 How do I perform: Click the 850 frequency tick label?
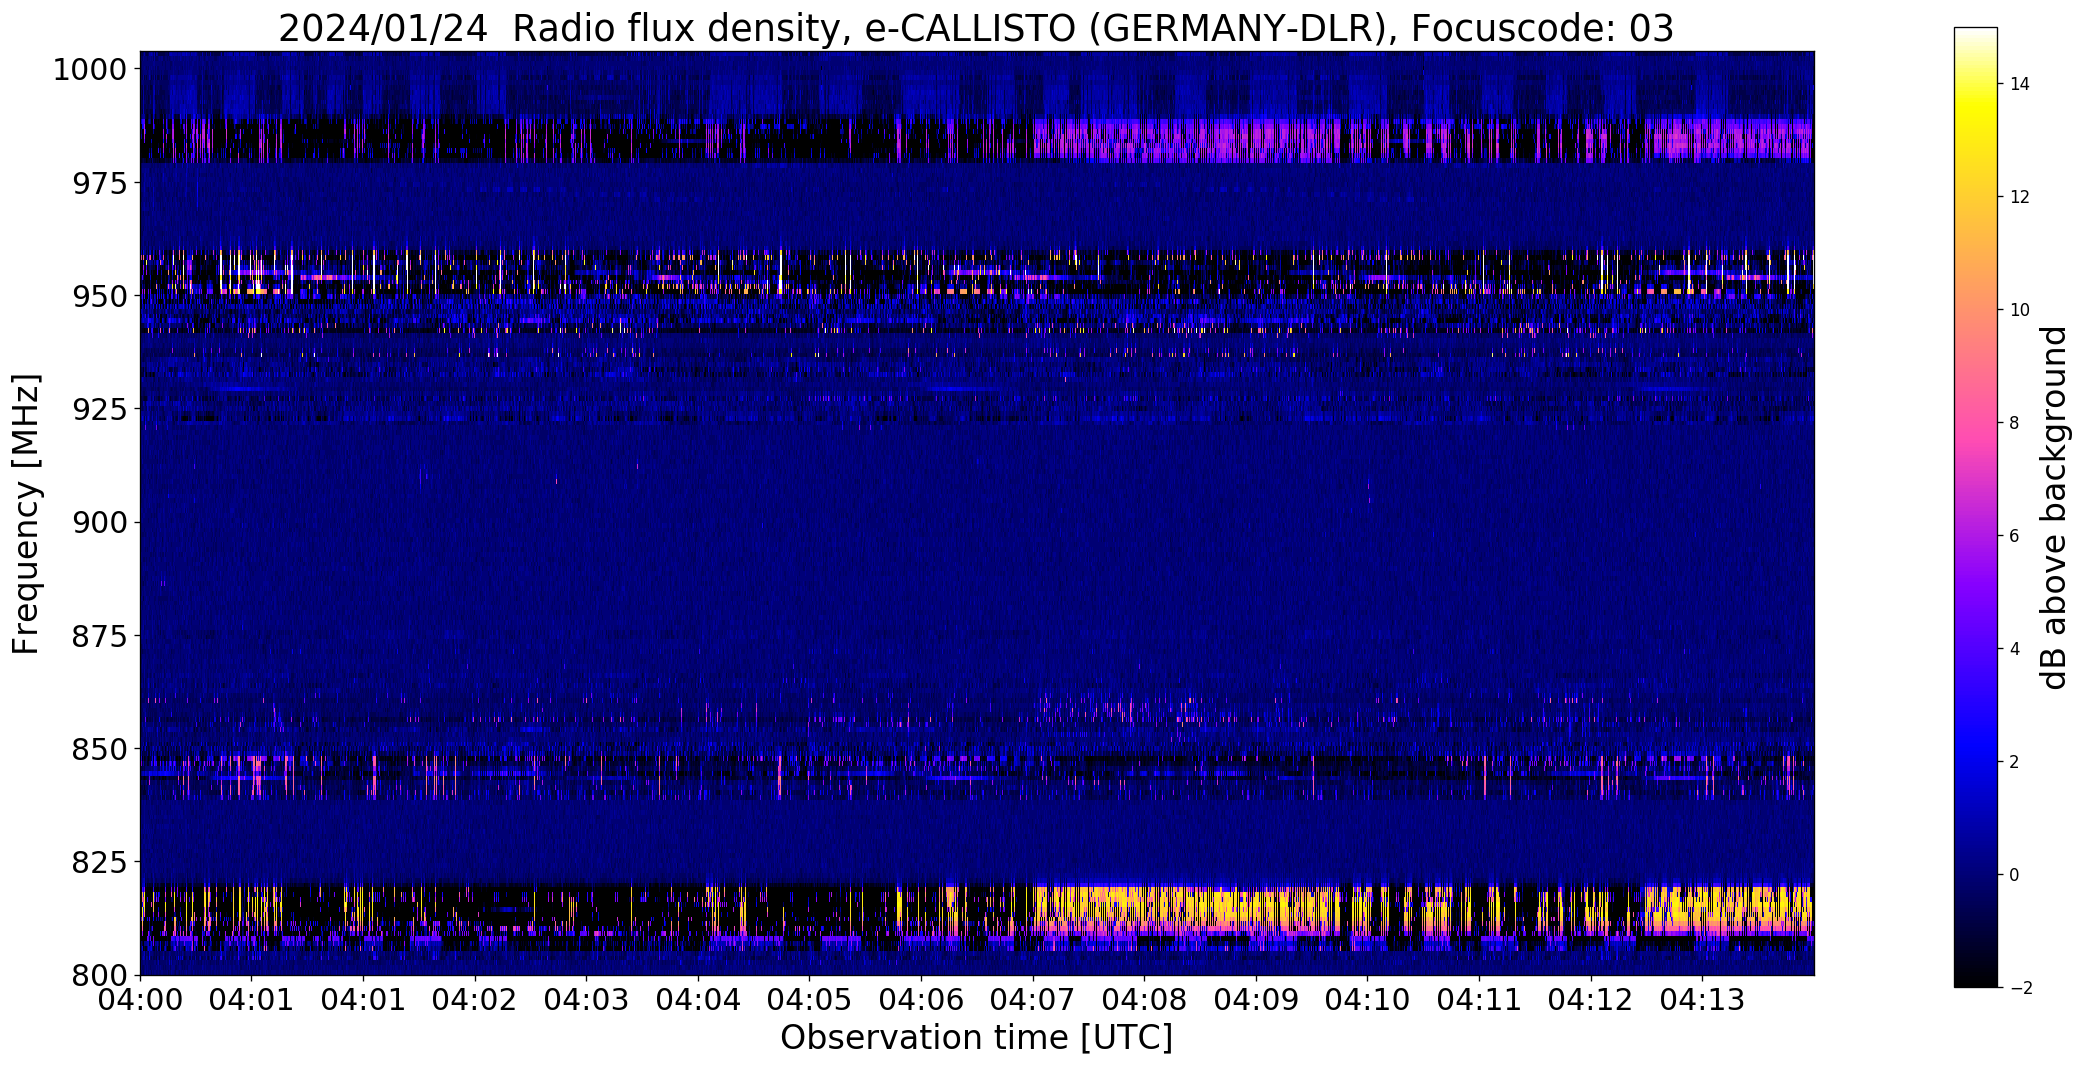[x=100, y=749]
